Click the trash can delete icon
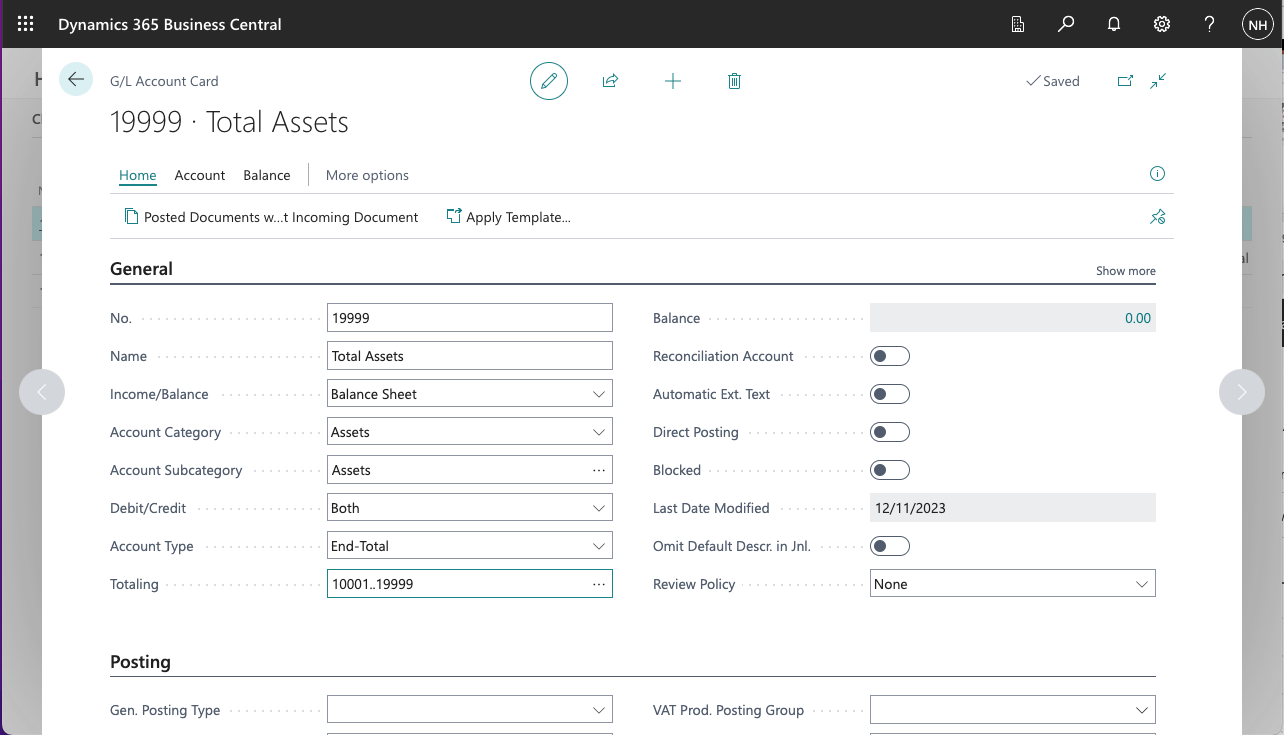1284x735 pixels. [x=734, y=81]
